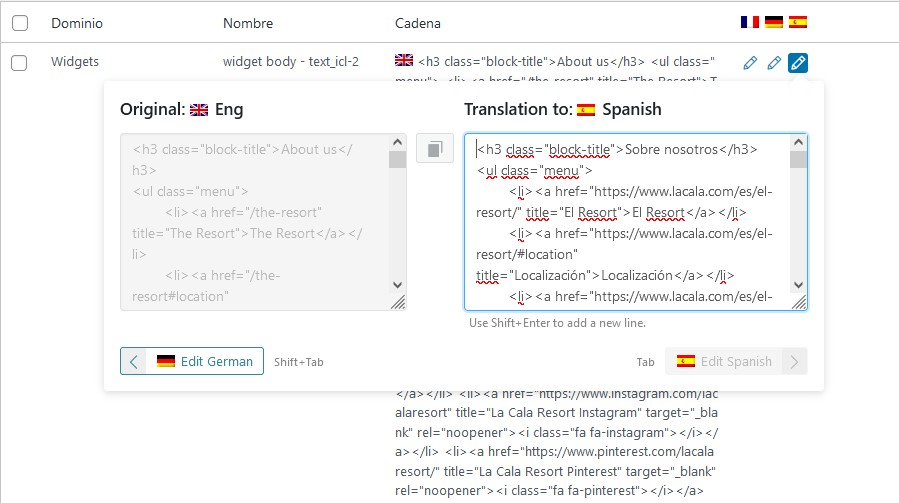Copy original text to translation field
The width and height of the screenshot is (899, 503).
point(435,149)
